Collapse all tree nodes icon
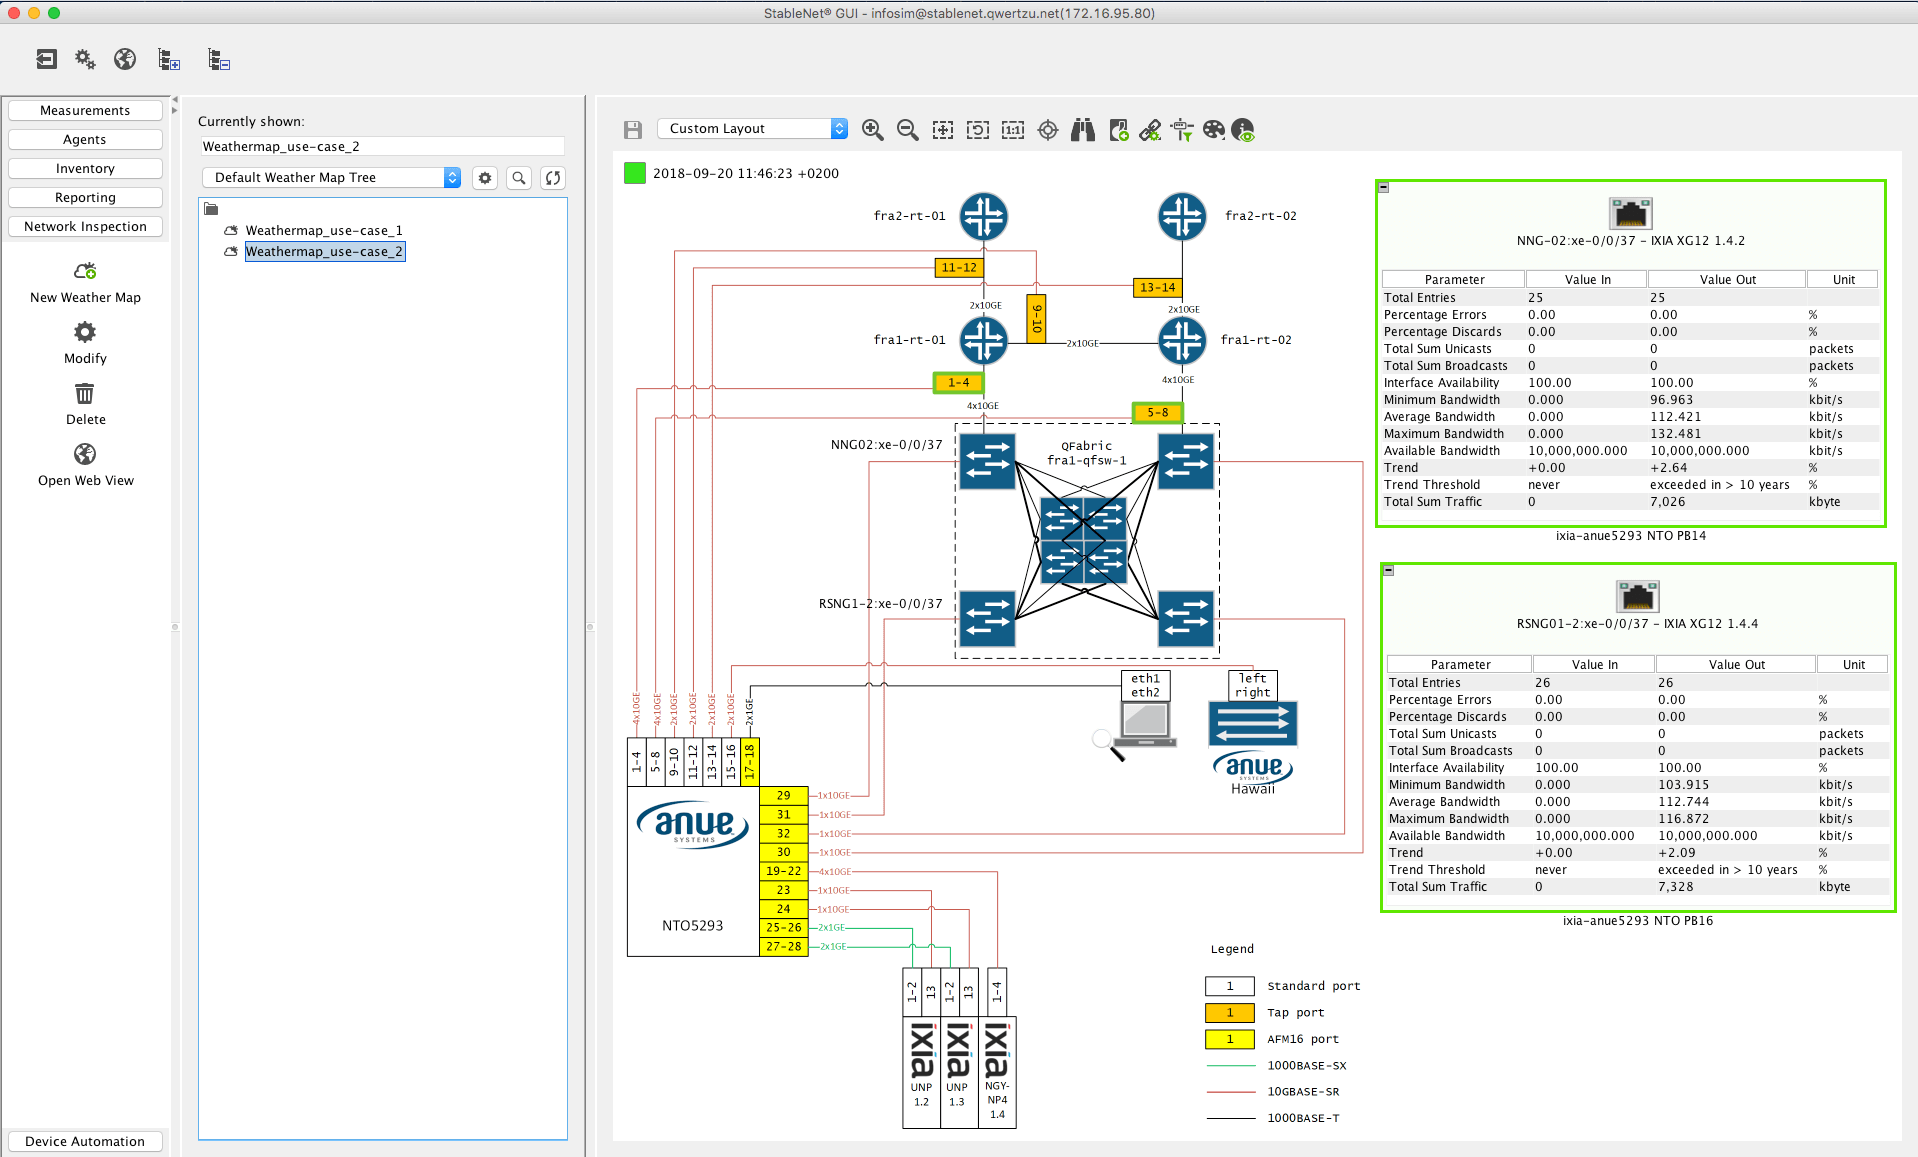This screenshot has width=1918, height=1157. pos(219,60)
